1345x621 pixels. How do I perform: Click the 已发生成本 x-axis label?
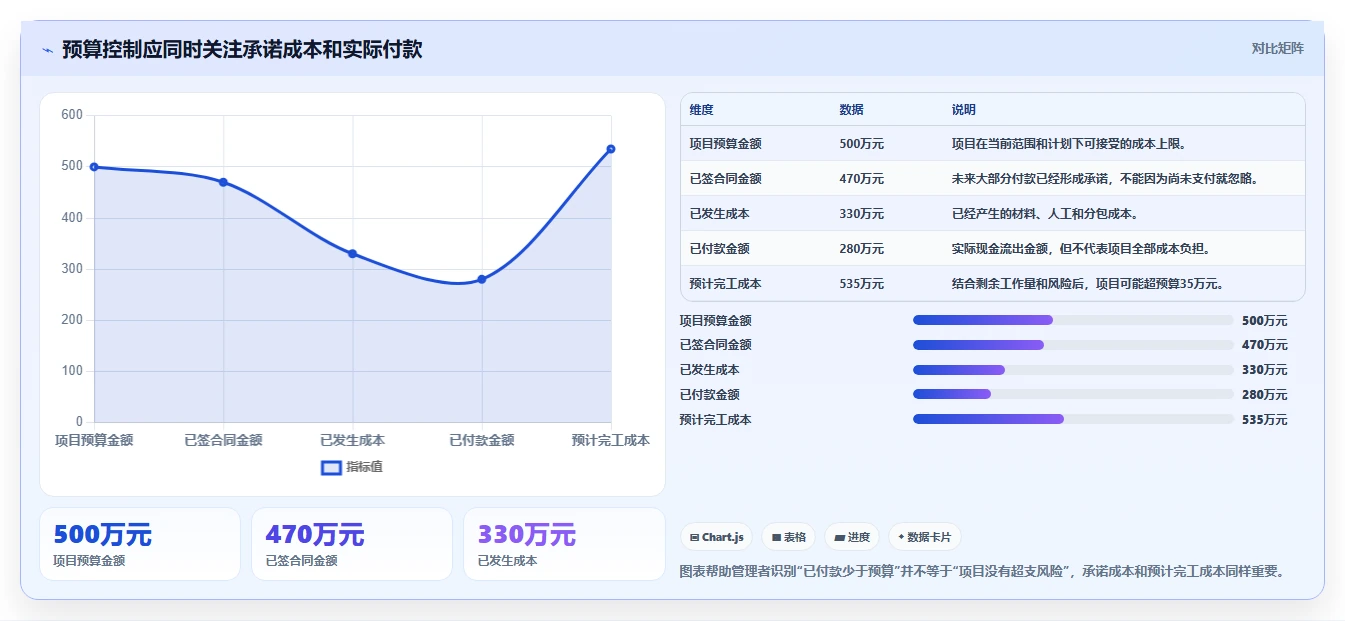352,440
